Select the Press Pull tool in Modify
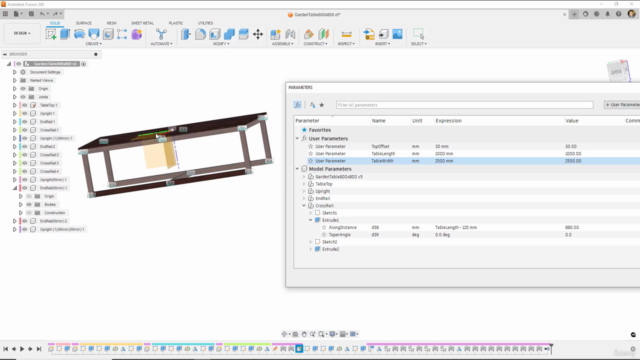 pos(186,34)
